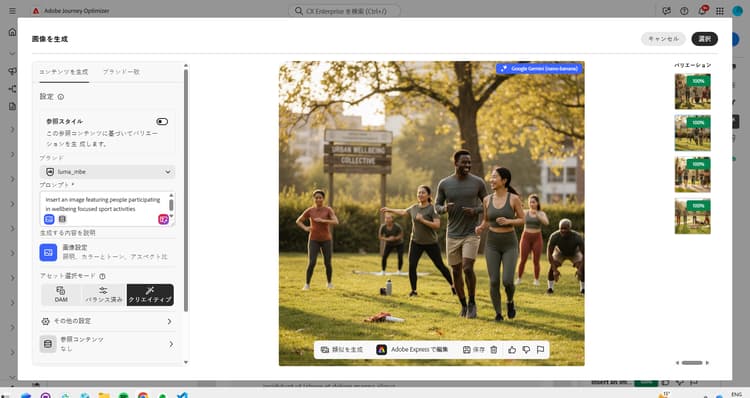Select the バランス済み asset mode
The width and height of the screenshot is (750, 398).
pyautogui.click(x=104, y=295)
